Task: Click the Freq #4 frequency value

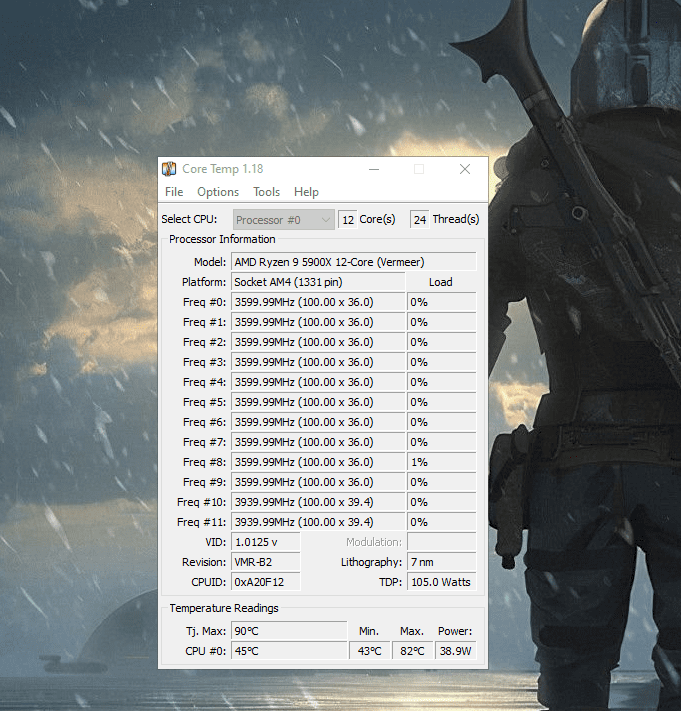Action: point(318,382)
